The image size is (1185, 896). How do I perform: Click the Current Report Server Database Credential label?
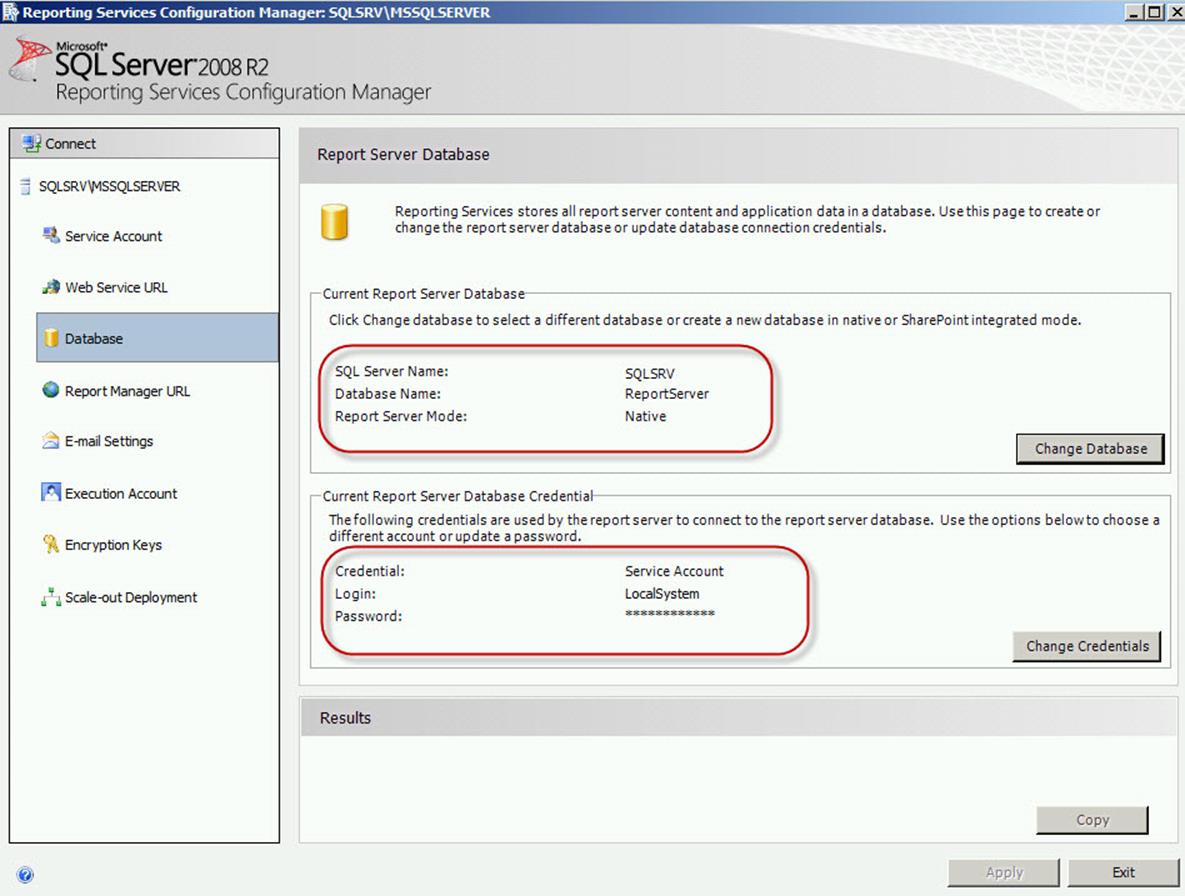[458, 496]
